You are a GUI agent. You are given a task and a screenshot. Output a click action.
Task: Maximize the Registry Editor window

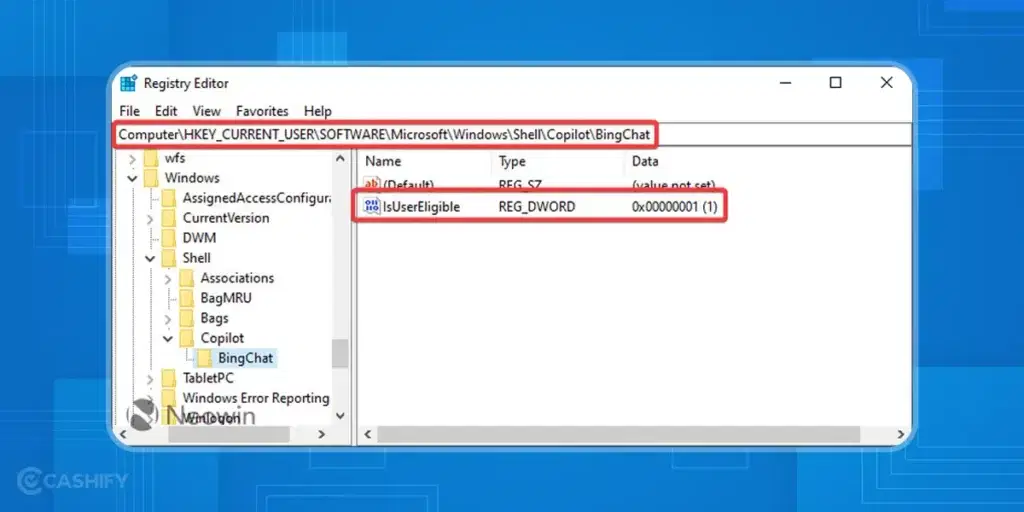[x=835, y=83]
